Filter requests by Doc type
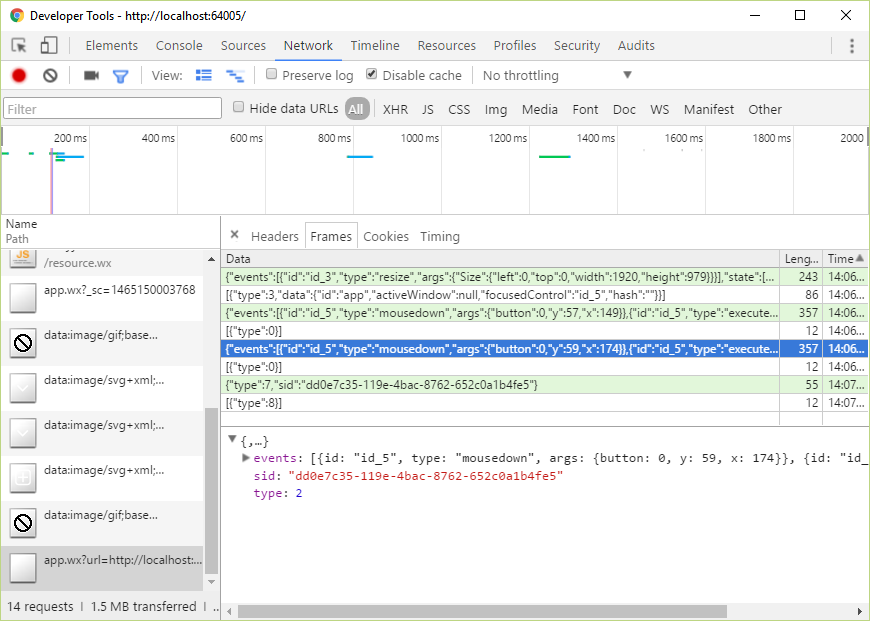870x621 pixels. [x=624, y=109]
